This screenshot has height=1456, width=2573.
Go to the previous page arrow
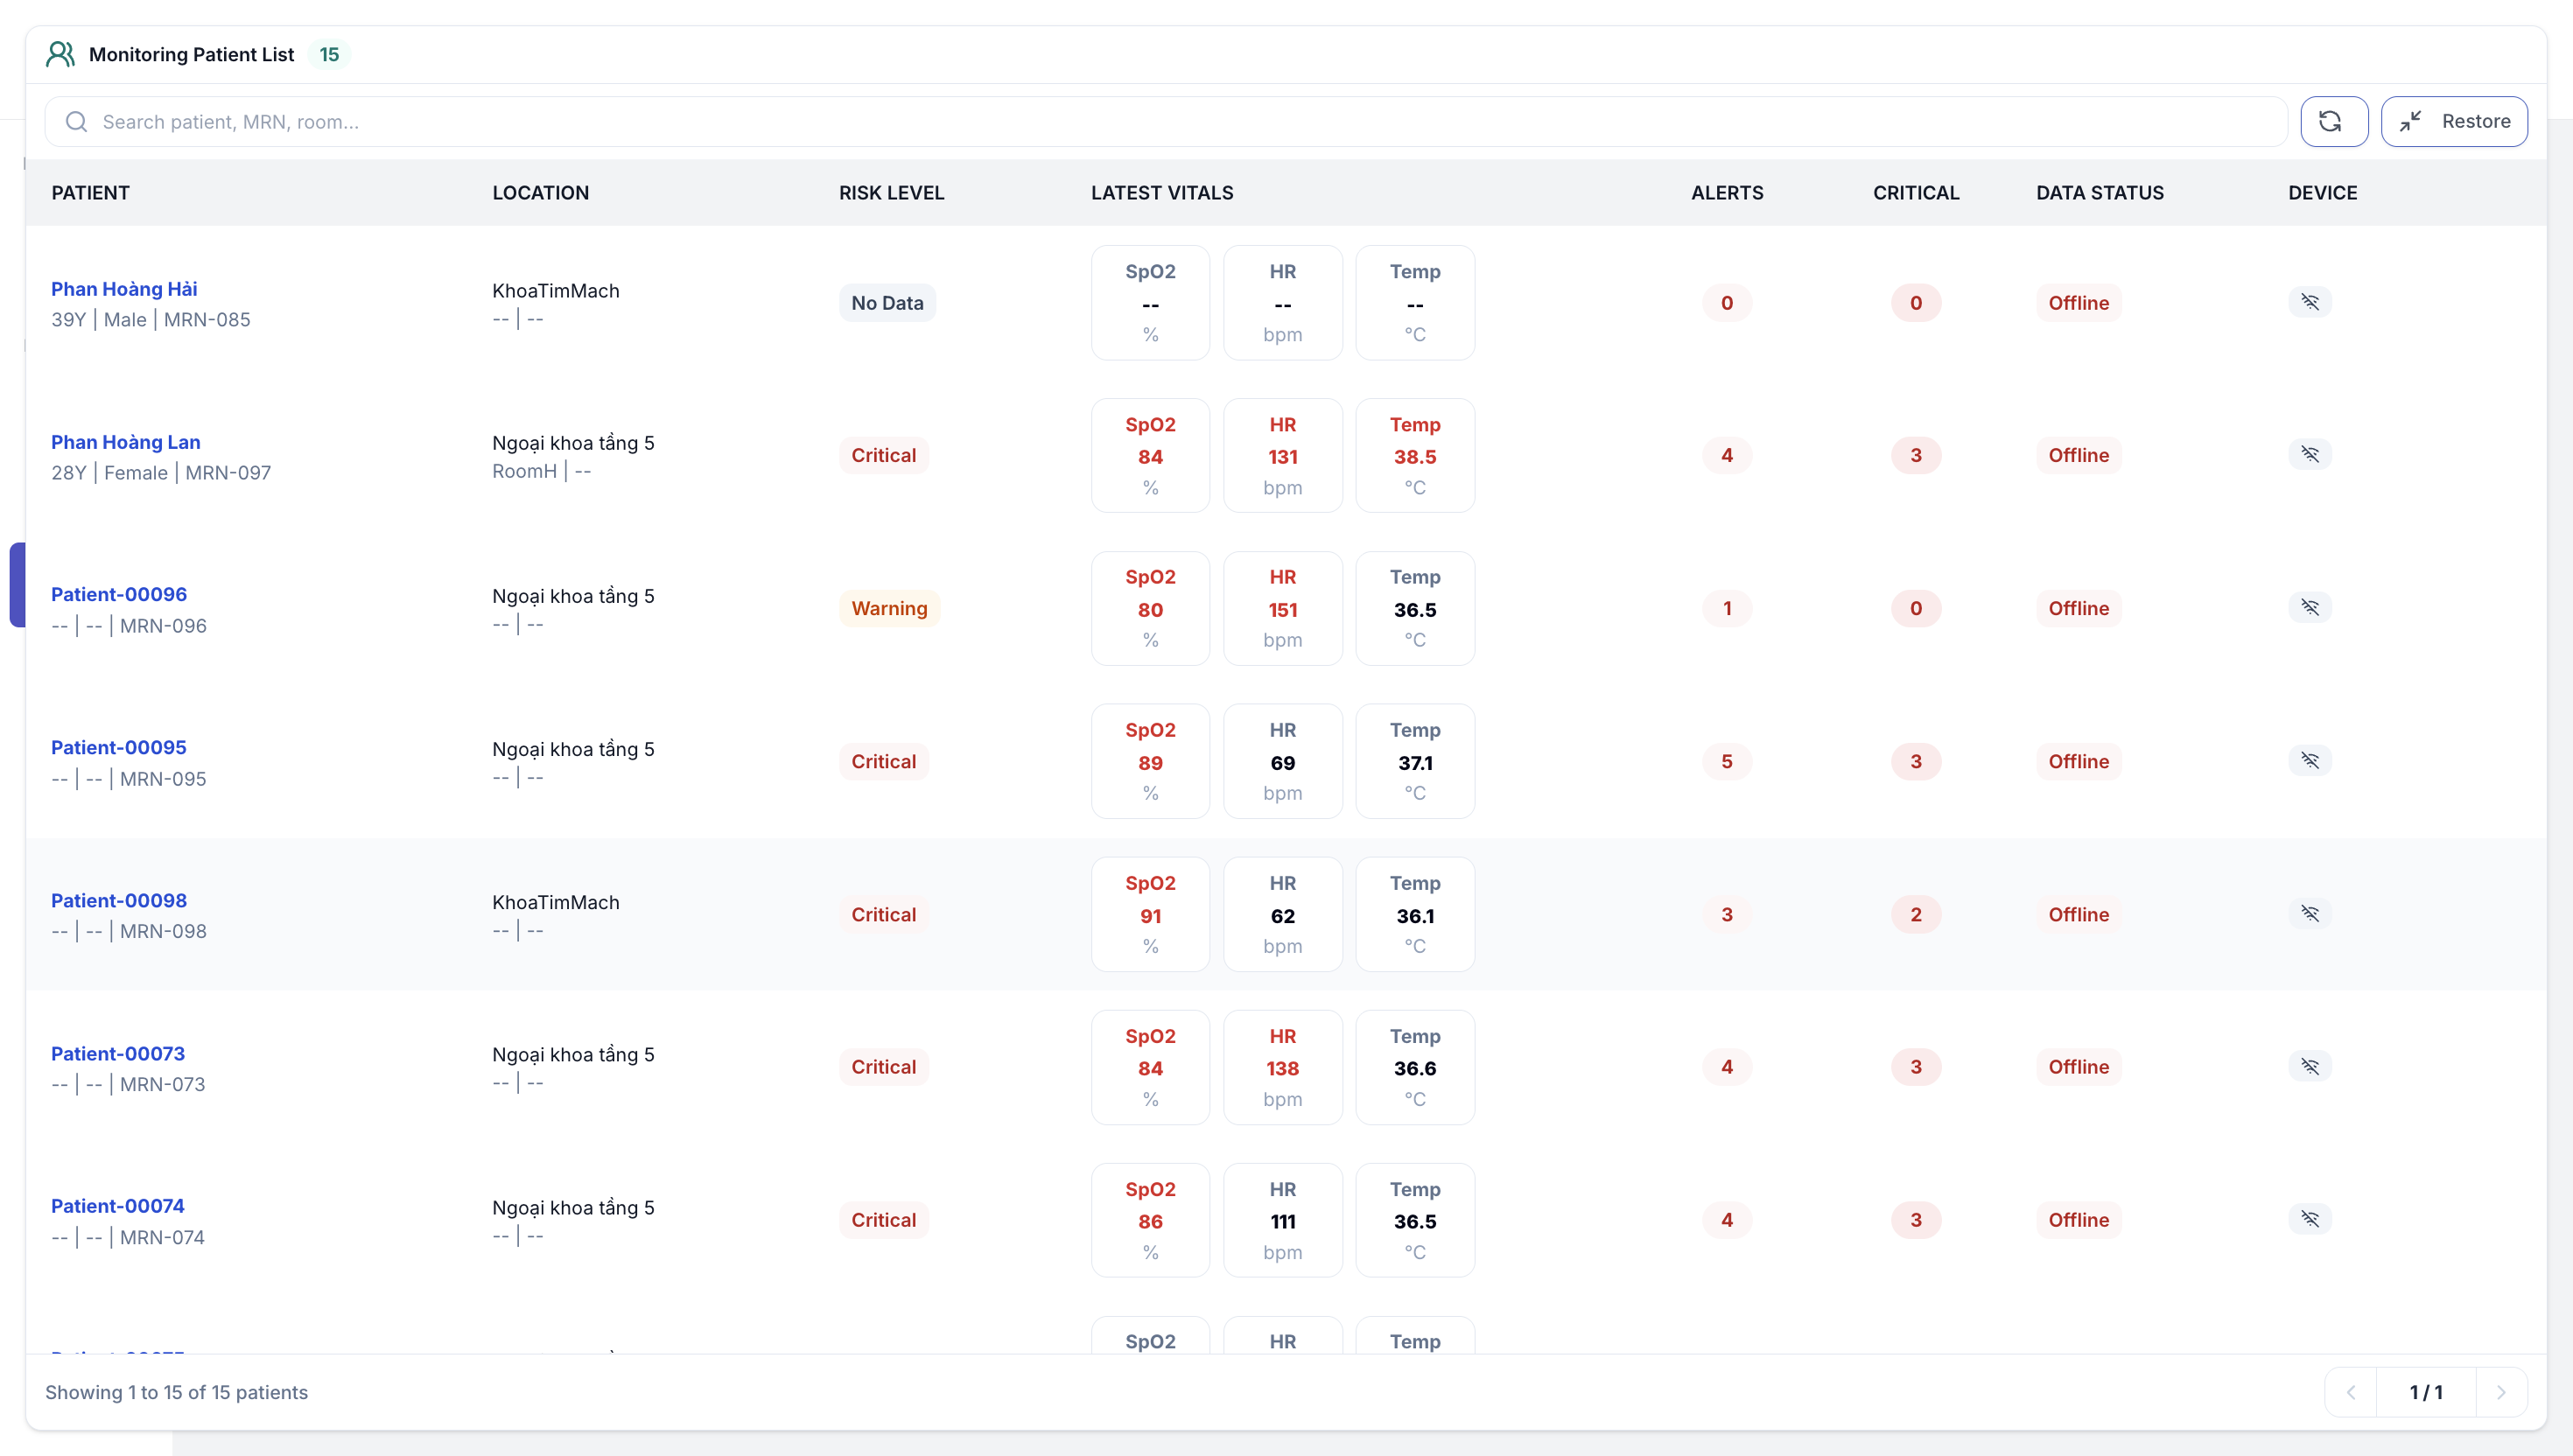pyautogui.click(x=2351, y=1392)
